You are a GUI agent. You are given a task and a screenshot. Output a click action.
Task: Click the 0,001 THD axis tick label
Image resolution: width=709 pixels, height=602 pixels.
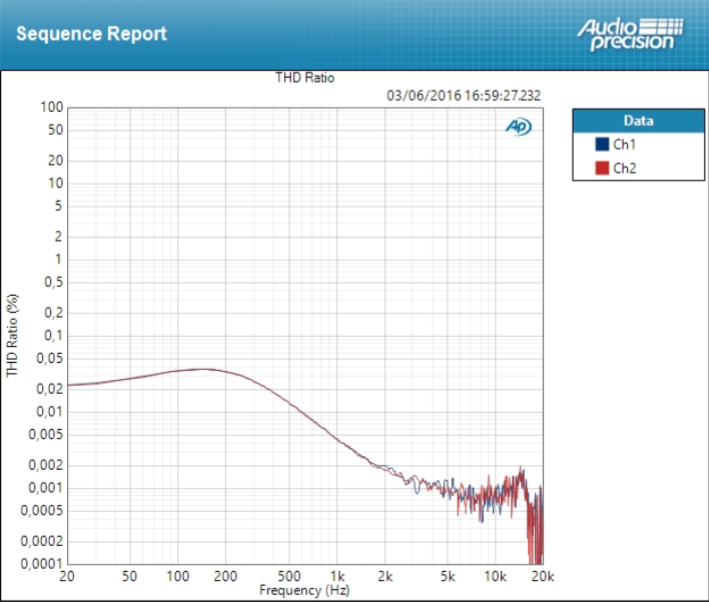tap(46, 488)
